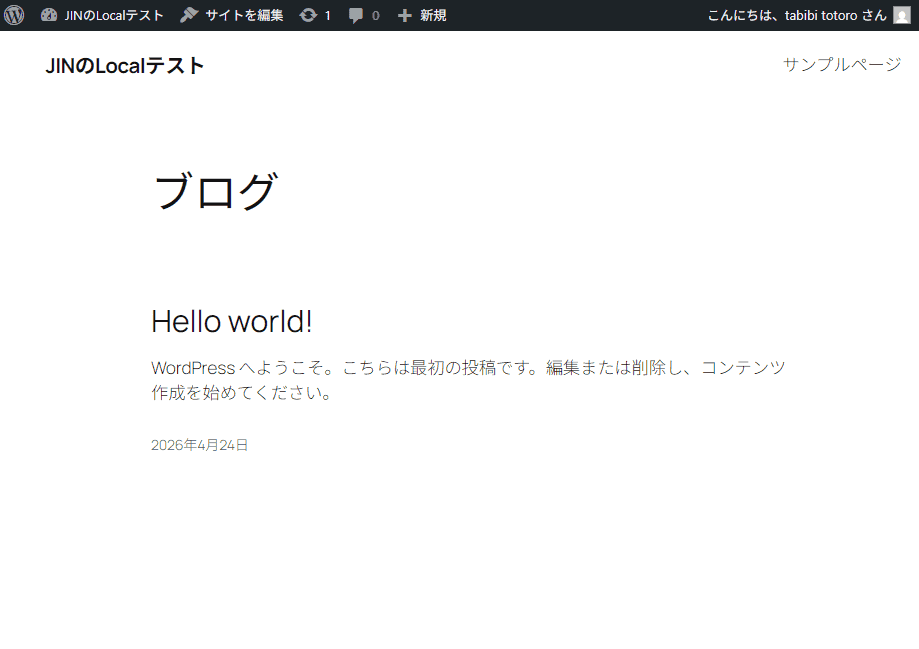The width and height of the screenshot is (919, 649).
Task: Open the Hello world! post title
Action: (231, 322)
